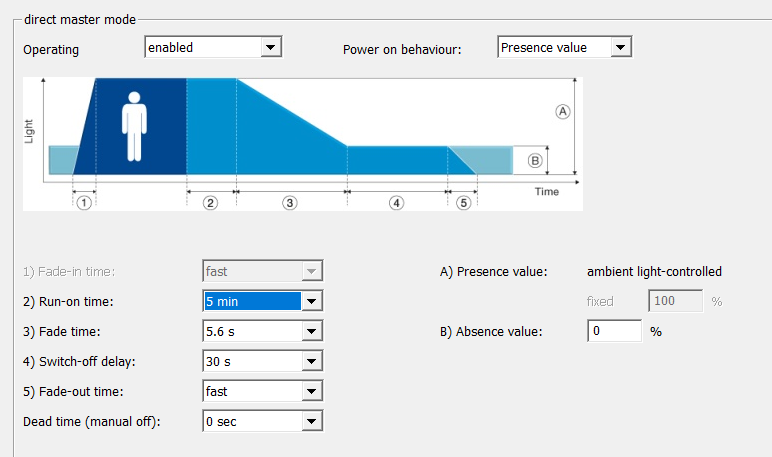
Task: Click circled number 4 marker in diagram
Action: [396, 202]
